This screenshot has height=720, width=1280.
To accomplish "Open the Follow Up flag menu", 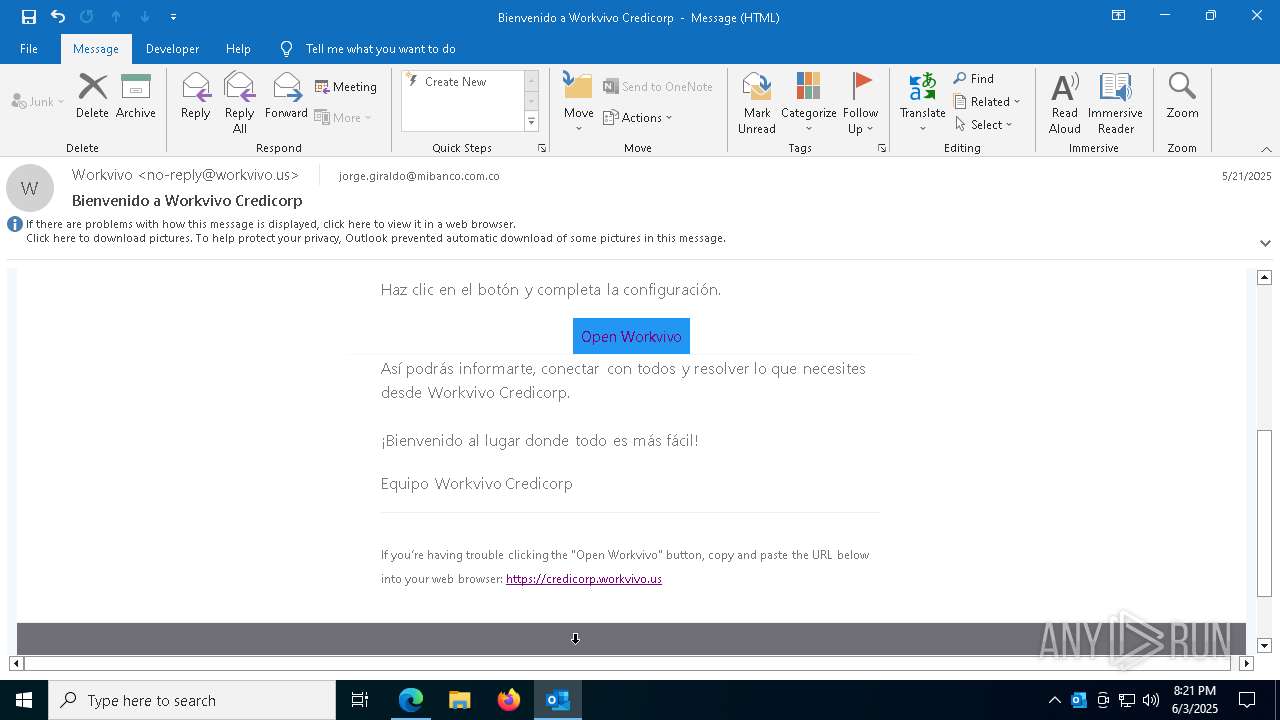I will [x=860, y=103].
